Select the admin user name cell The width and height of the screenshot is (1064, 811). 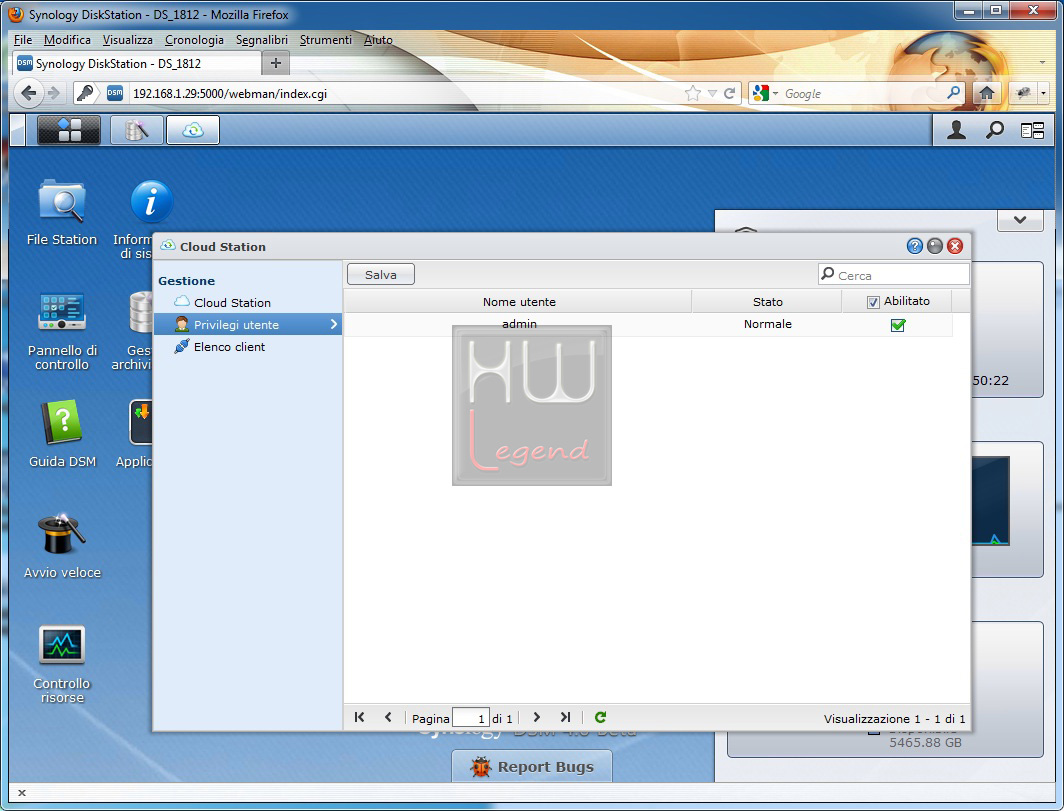tap(519, 324)
